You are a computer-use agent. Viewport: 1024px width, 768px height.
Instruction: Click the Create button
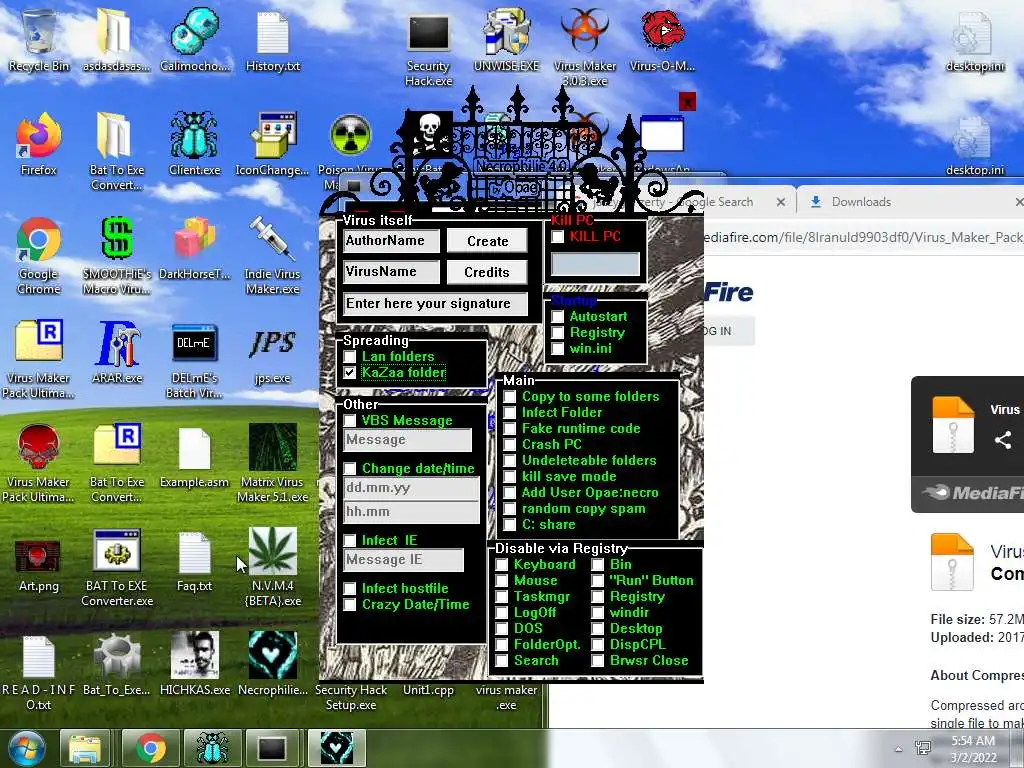pyautogui.click(x=487, y=241)
